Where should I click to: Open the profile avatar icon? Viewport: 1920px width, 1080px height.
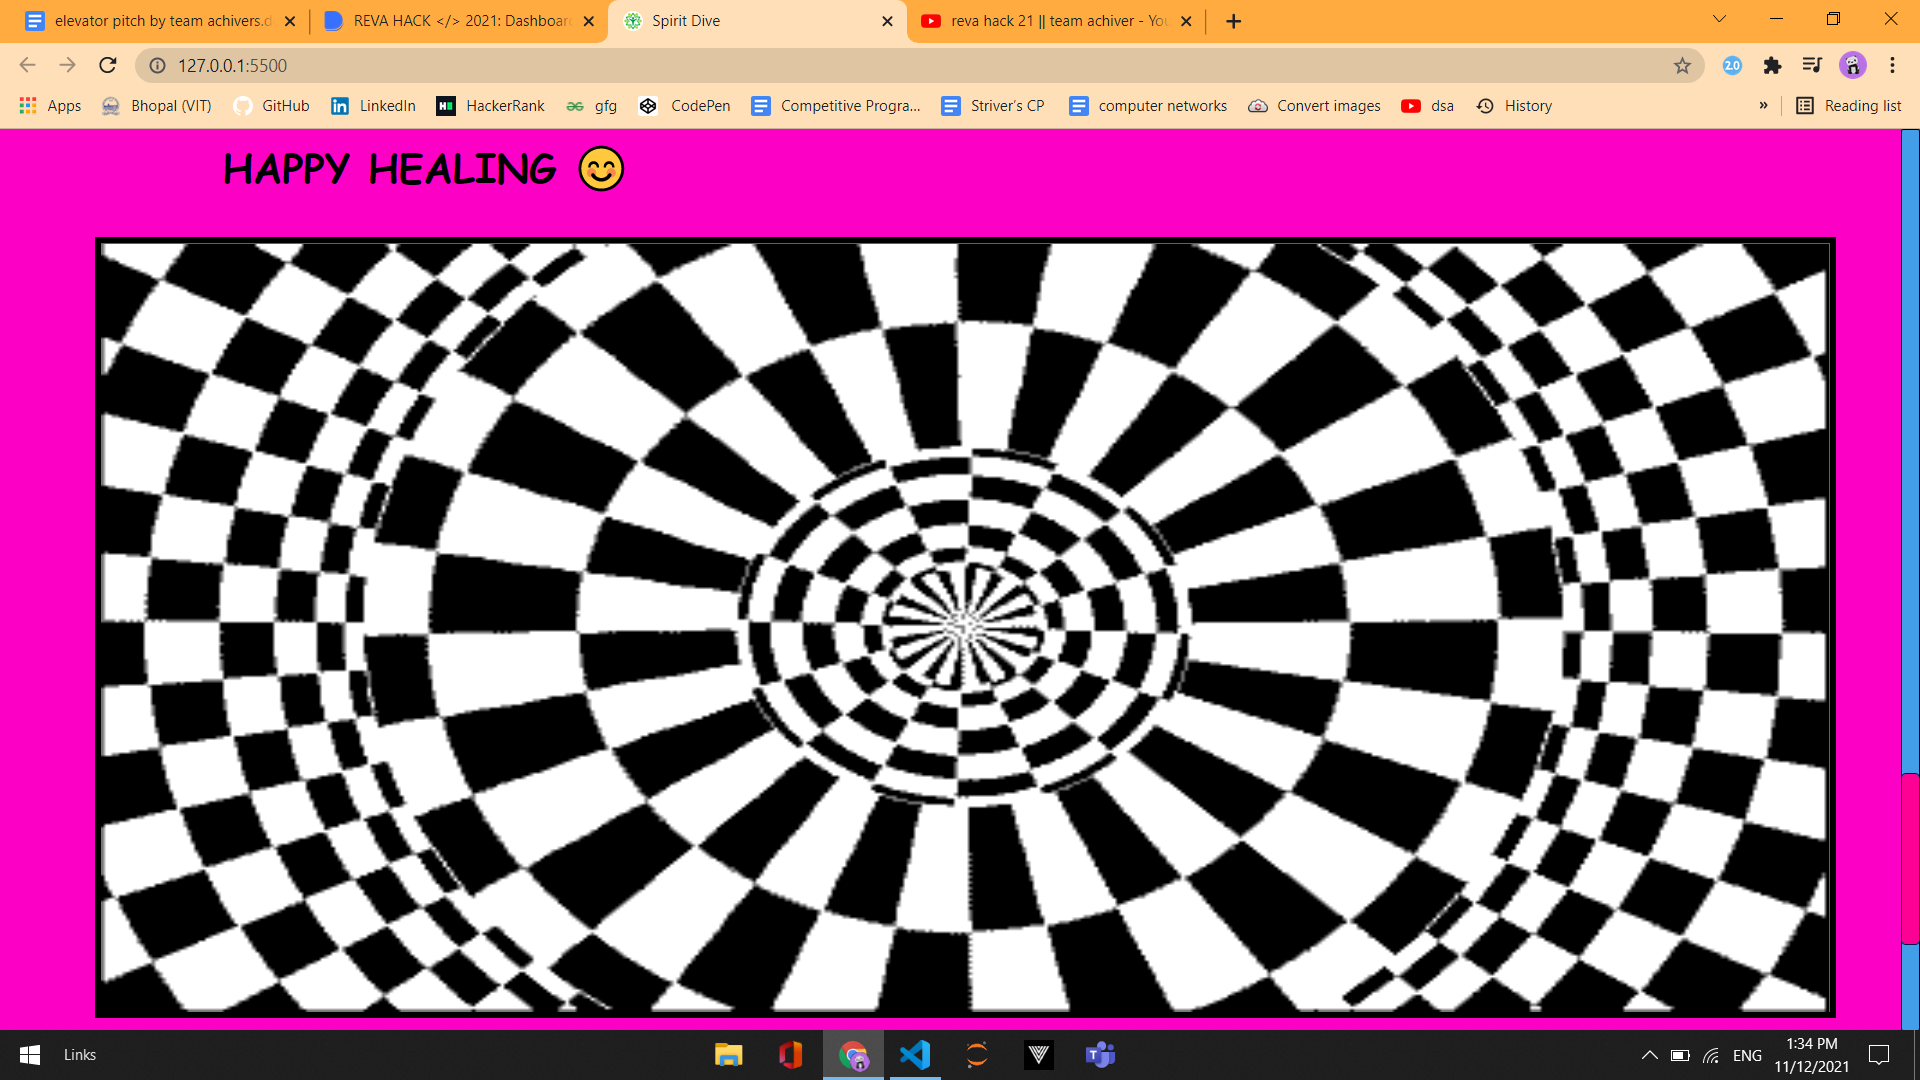coord(1852,65)
